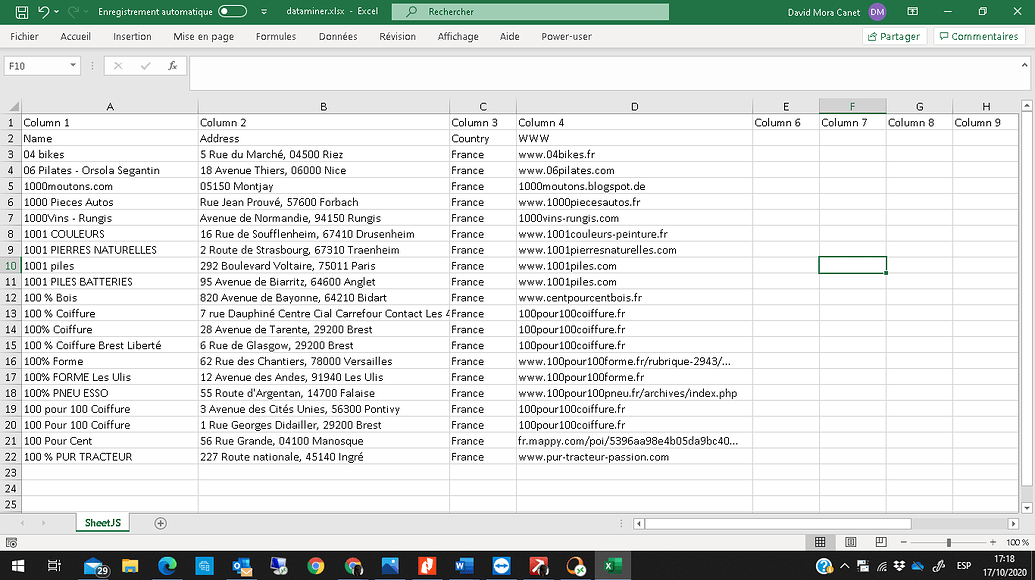Open TeamViewer from taskbar
1035x580 pixels.
[x=502, y=566]
